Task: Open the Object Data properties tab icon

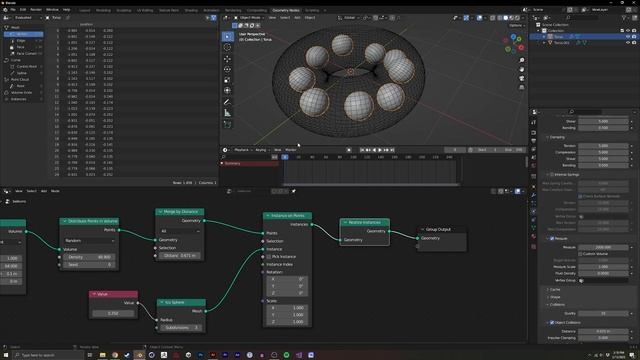Action: (x=534, y=228)
